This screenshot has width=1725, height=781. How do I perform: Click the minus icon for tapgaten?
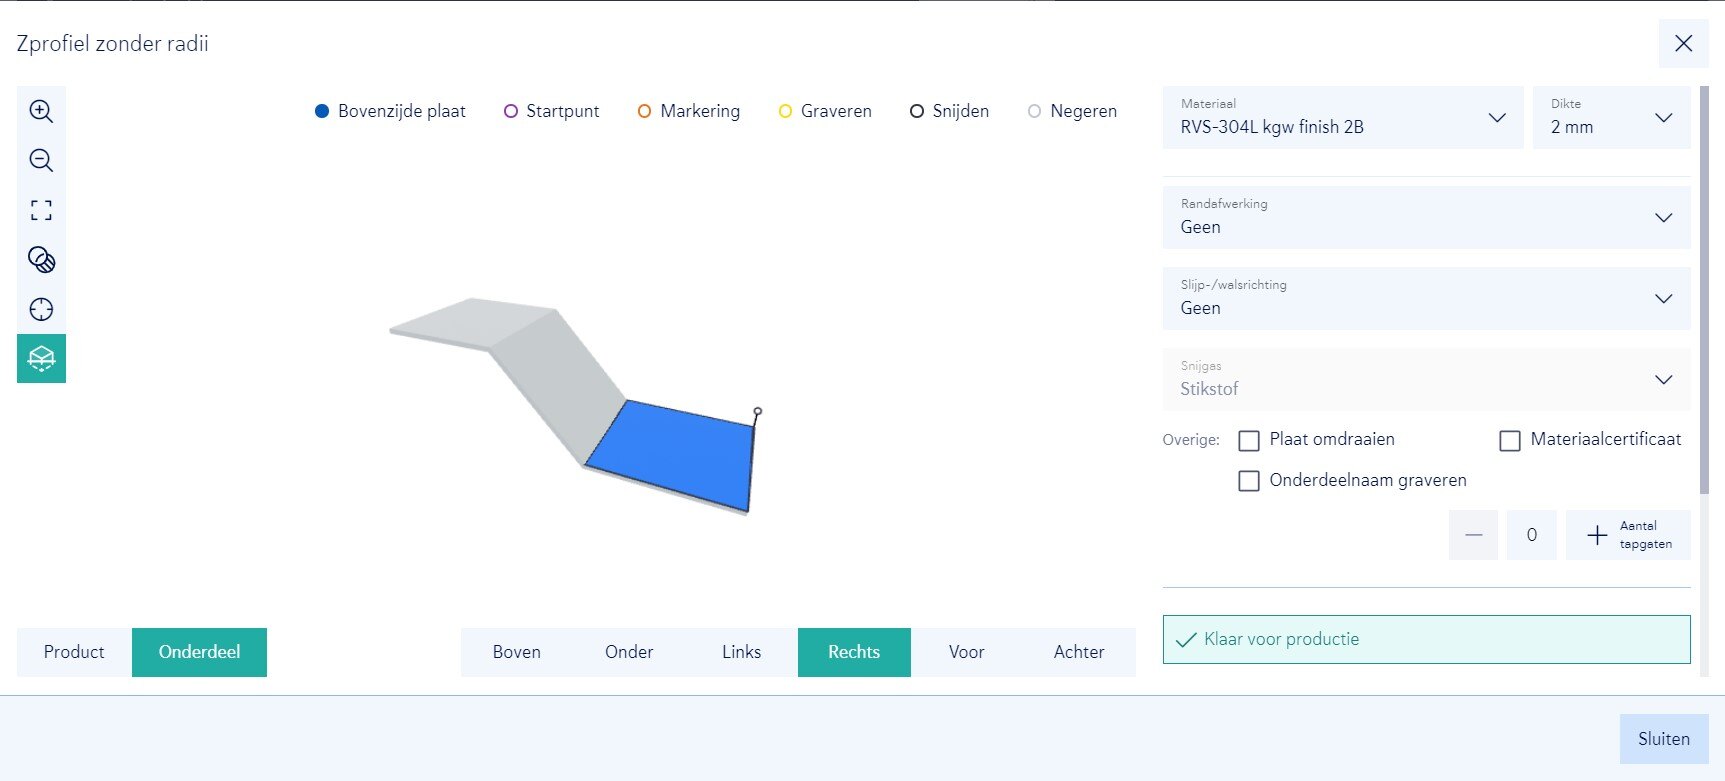[x=1473, y=535]
